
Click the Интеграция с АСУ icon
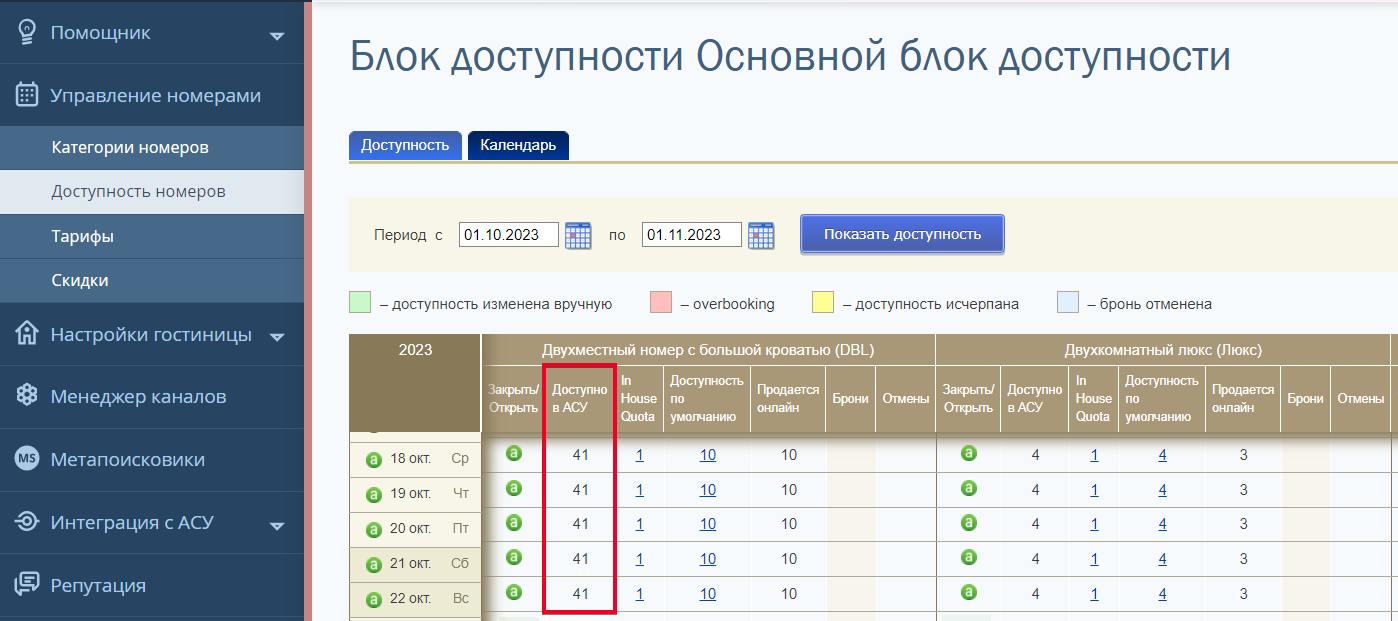point(27,522)
